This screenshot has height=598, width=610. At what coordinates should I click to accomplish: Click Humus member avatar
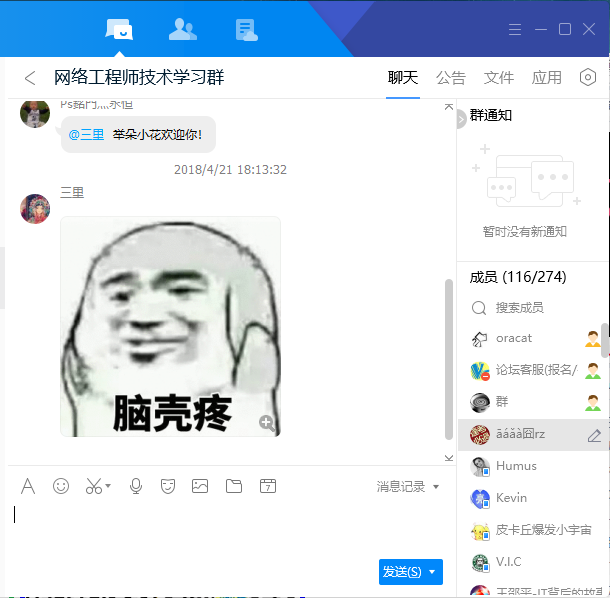[x=480, y=466]
